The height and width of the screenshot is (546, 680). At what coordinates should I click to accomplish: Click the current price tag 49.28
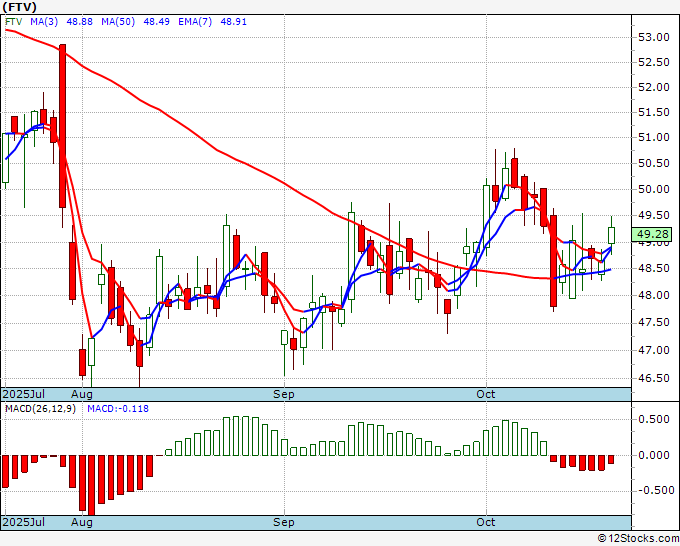(652, 235)
